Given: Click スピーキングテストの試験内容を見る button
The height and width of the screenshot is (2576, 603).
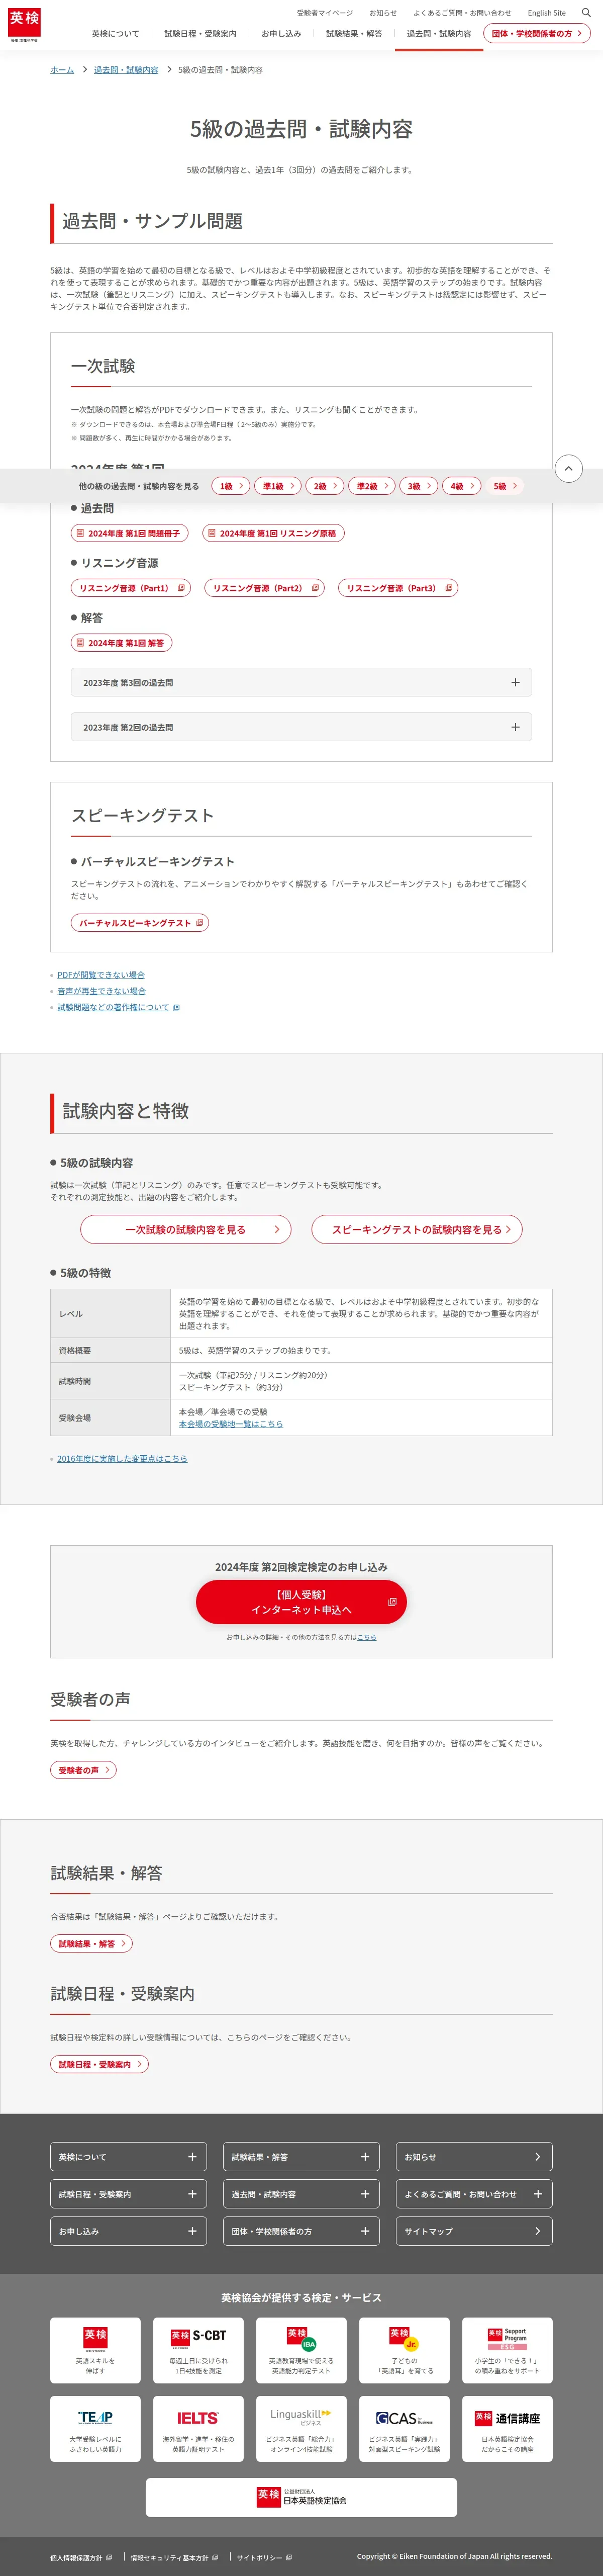Looking at the screenshot, I should 417,1229.
